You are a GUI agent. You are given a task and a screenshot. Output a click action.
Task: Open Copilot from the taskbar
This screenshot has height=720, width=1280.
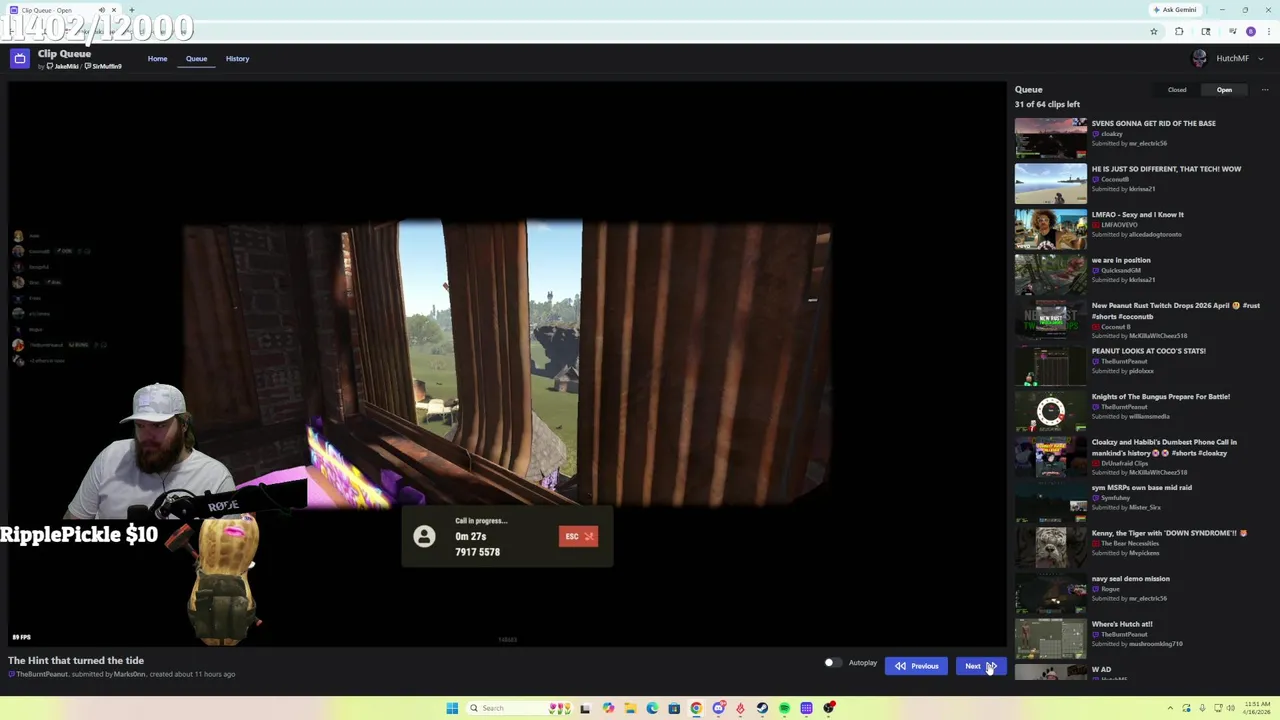608,708
